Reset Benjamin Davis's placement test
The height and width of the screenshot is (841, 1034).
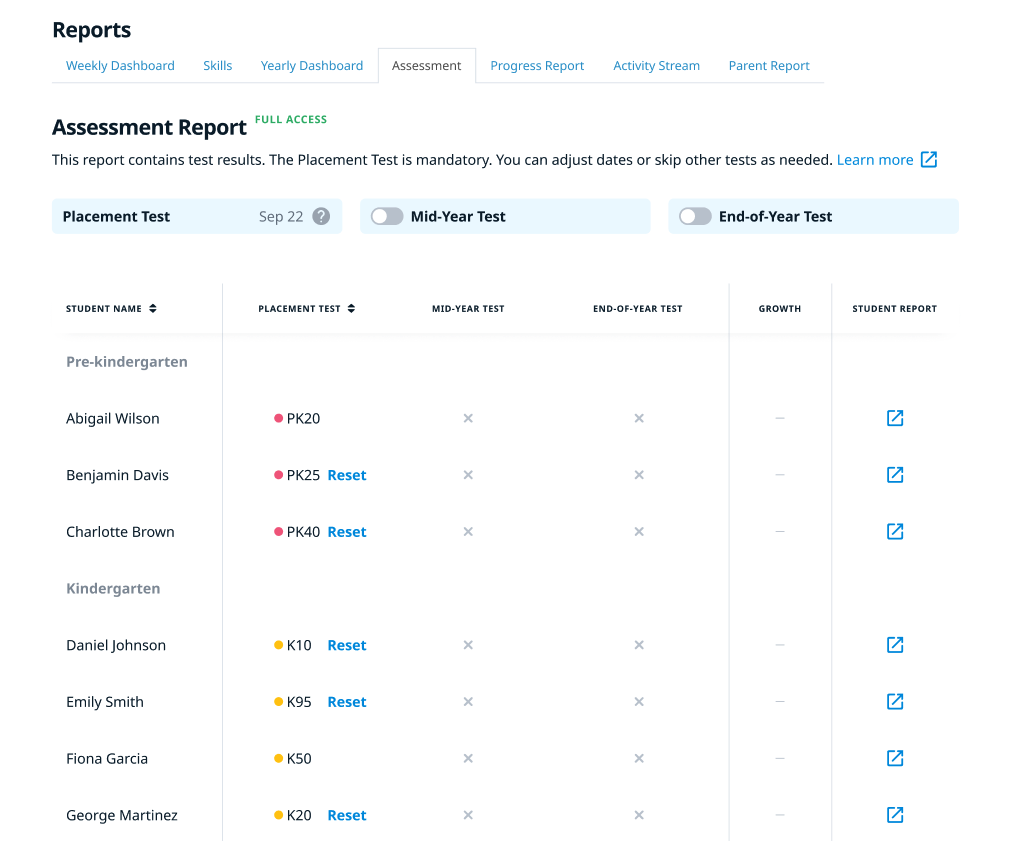[347, 475]
